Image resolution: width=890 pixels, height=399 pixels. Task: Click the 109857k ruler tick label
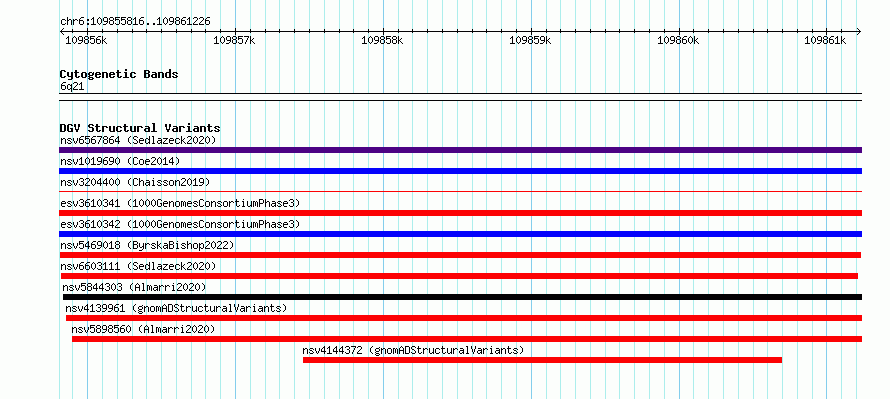(x=234, y=40)
